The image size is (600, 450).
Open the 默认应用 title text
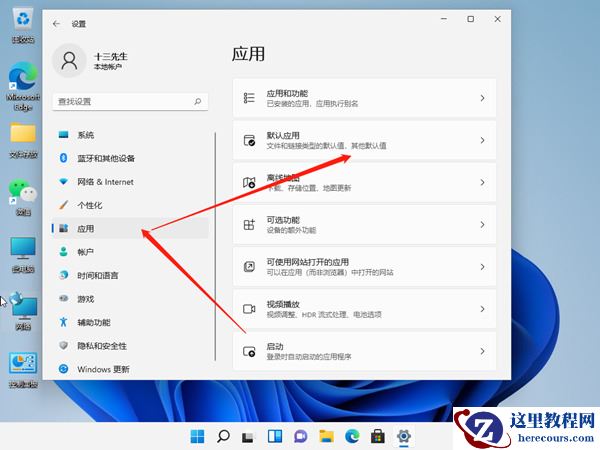click(283, 135)
